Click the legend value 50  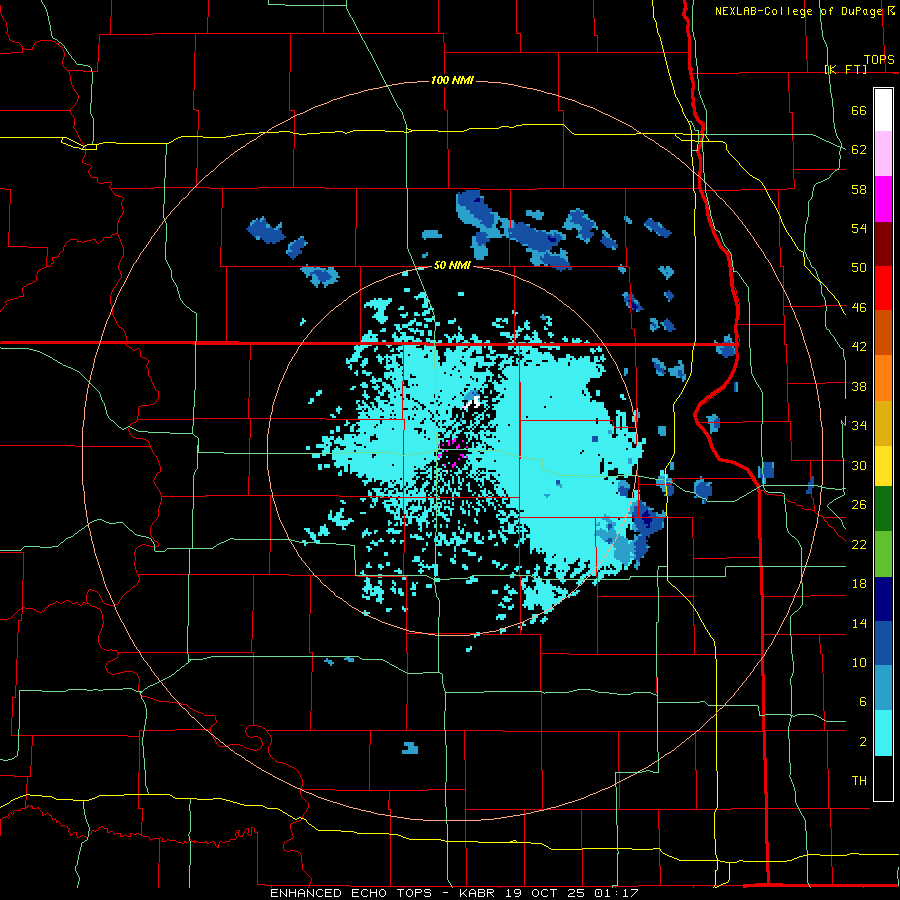coord(859,268)
